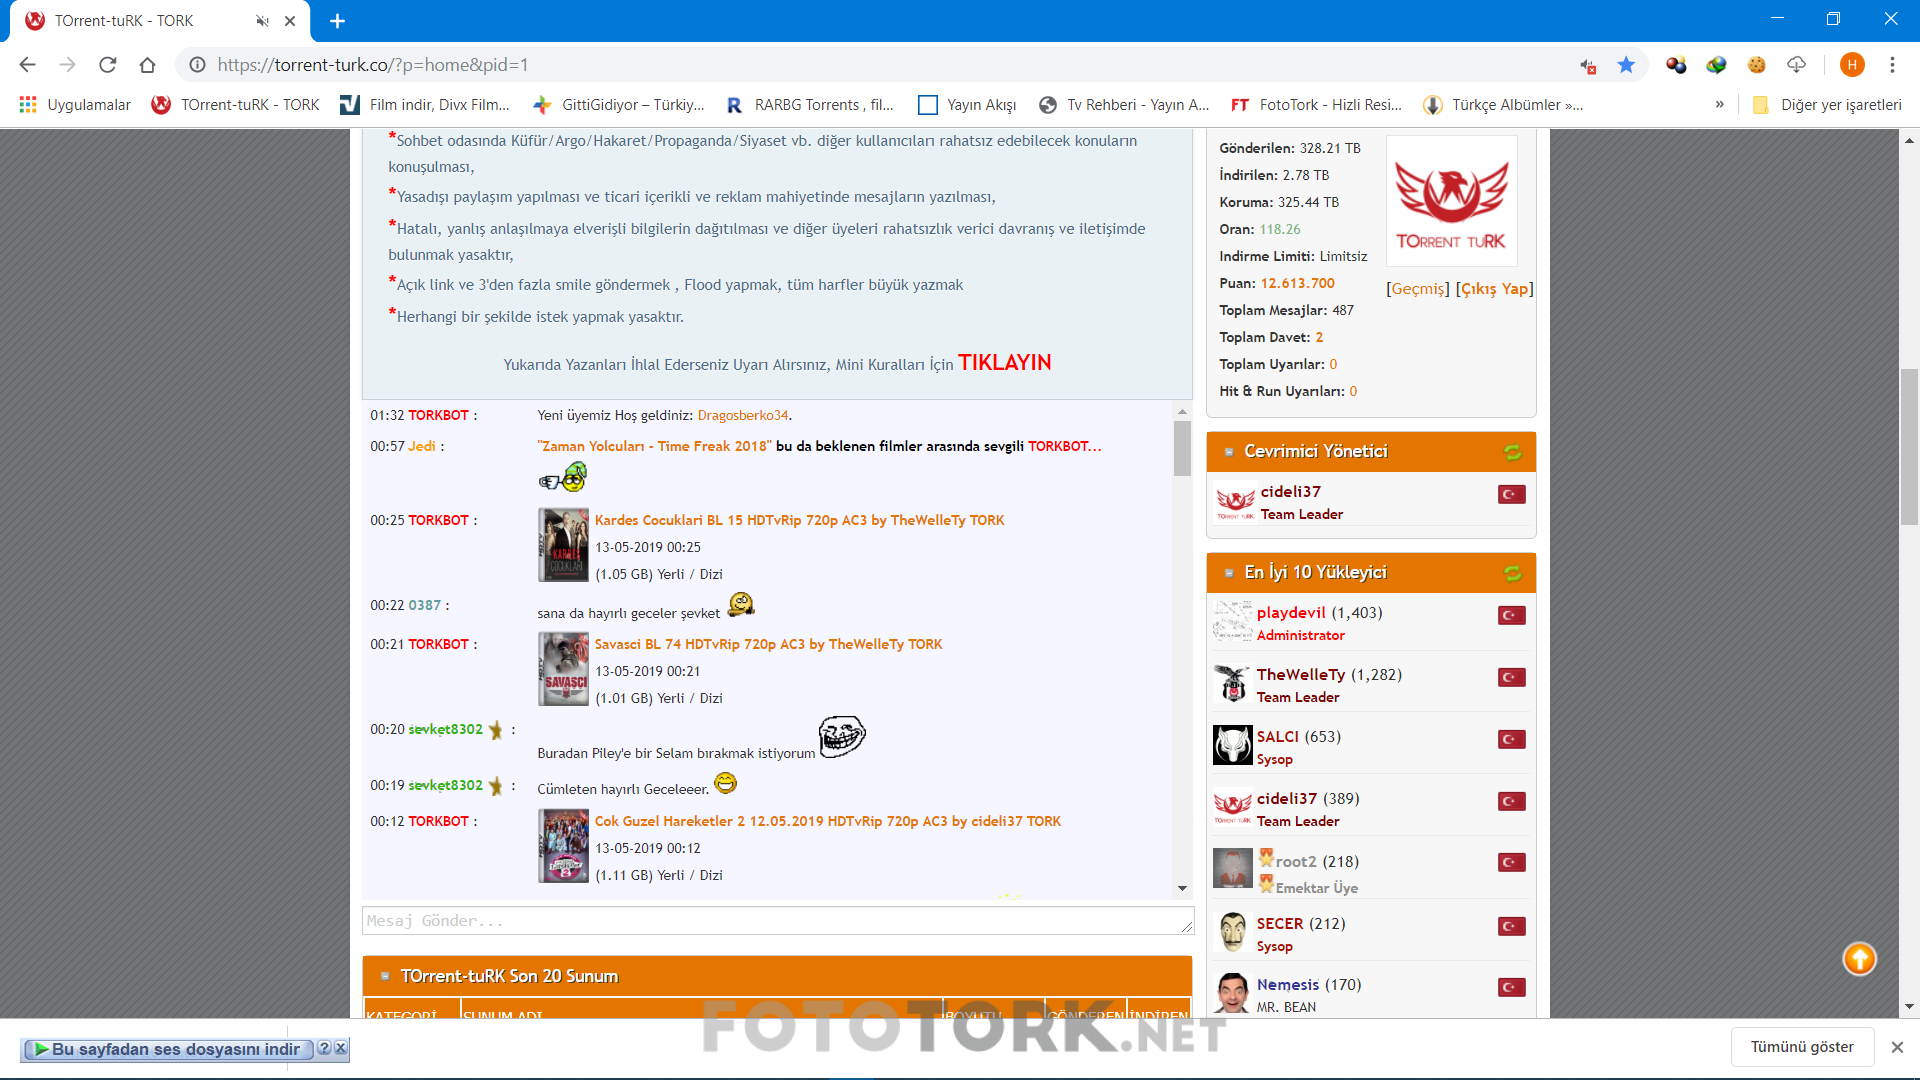
Task: Open the site information icon in address bar
Action: point(198,65)
